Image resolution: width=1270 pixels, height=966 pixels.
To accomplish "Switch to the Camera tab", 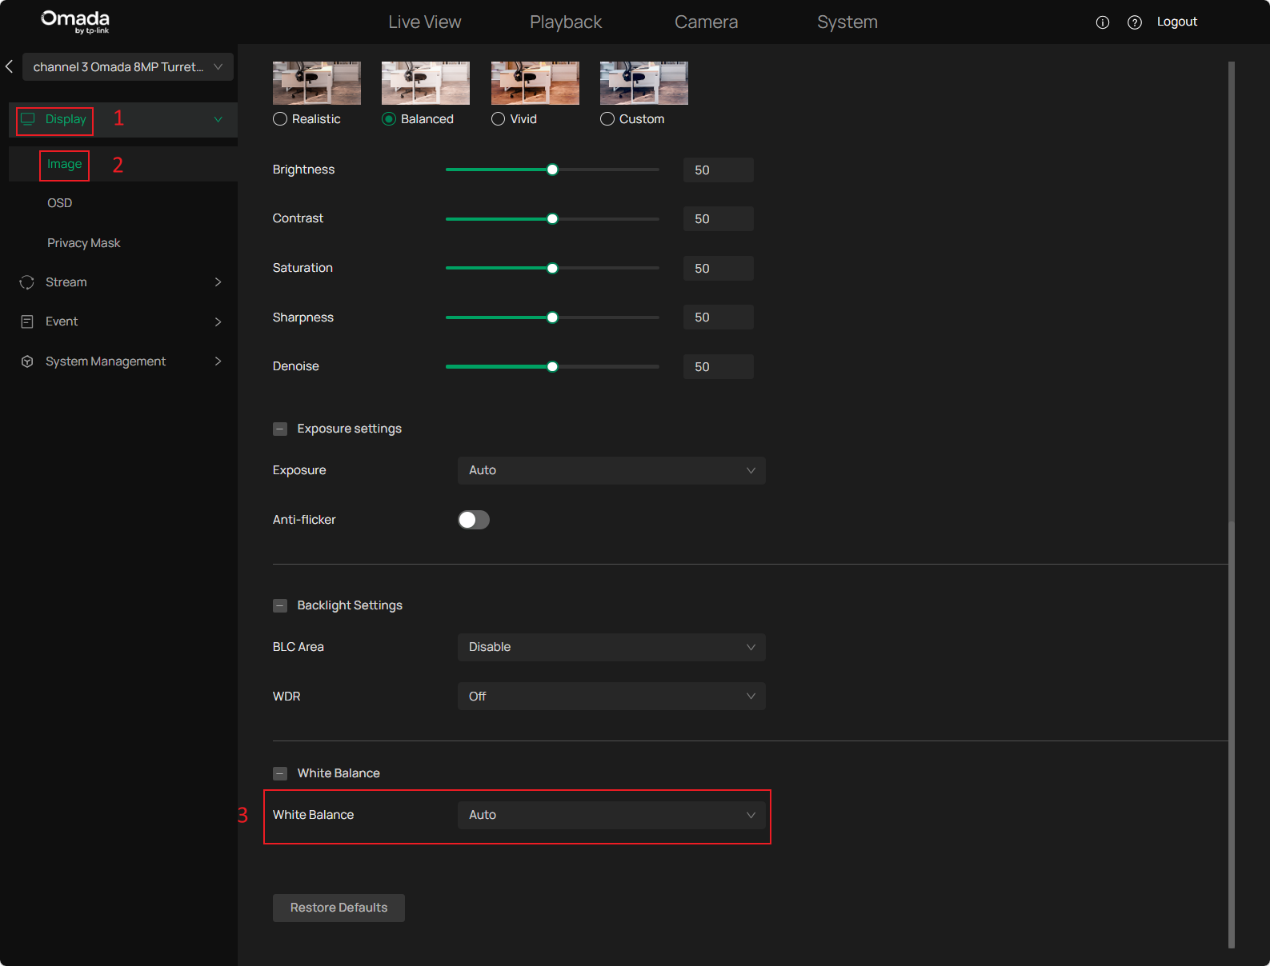I will tap(706, 22).
